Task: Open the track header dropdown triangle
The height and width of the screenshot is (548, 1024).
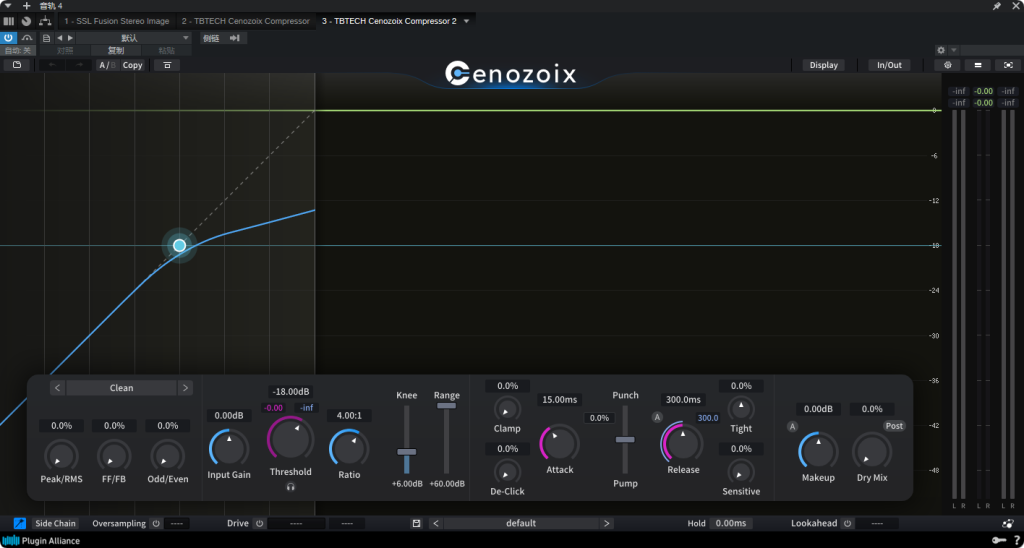Action: tap(8, 6)
